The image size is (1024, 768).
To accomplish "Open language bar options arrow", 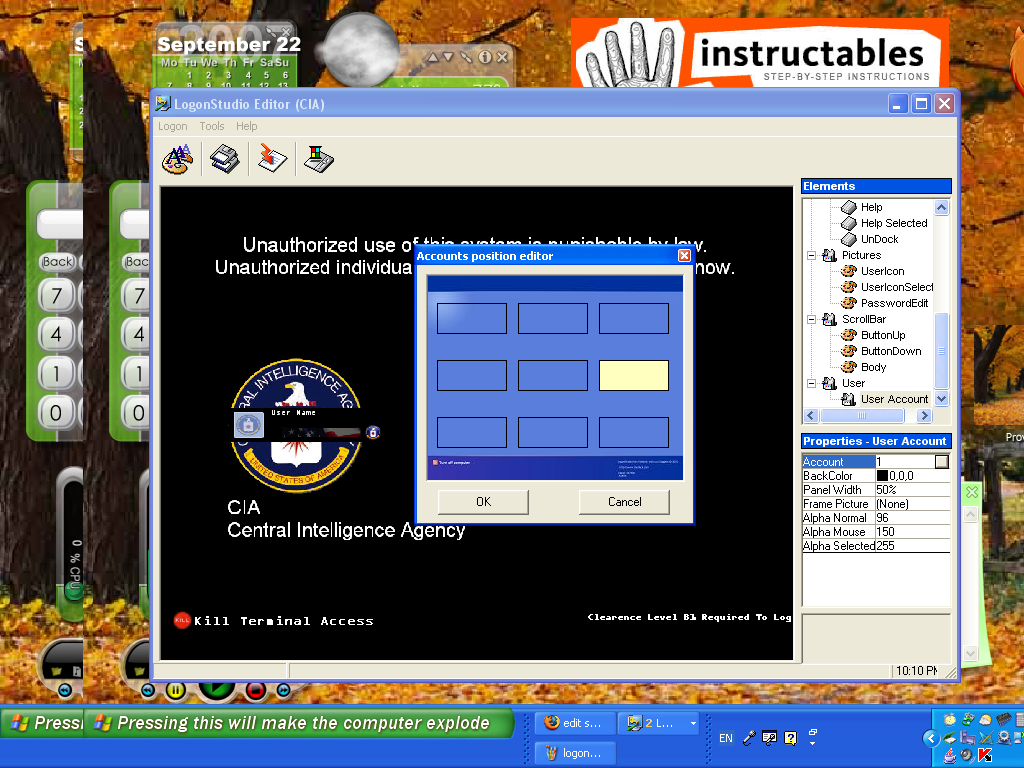I will (x=812, y=743).
